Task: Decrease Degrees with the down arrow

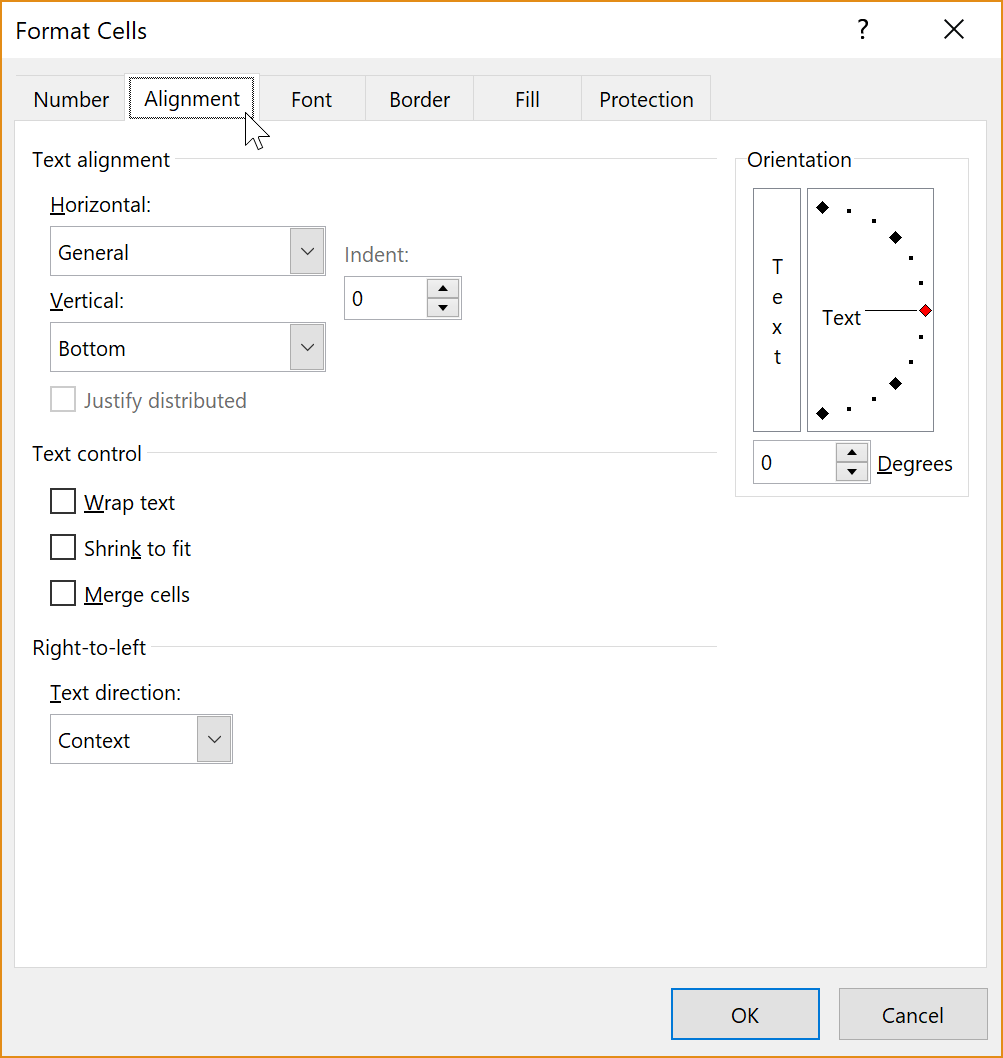Action: pos(852,472)
